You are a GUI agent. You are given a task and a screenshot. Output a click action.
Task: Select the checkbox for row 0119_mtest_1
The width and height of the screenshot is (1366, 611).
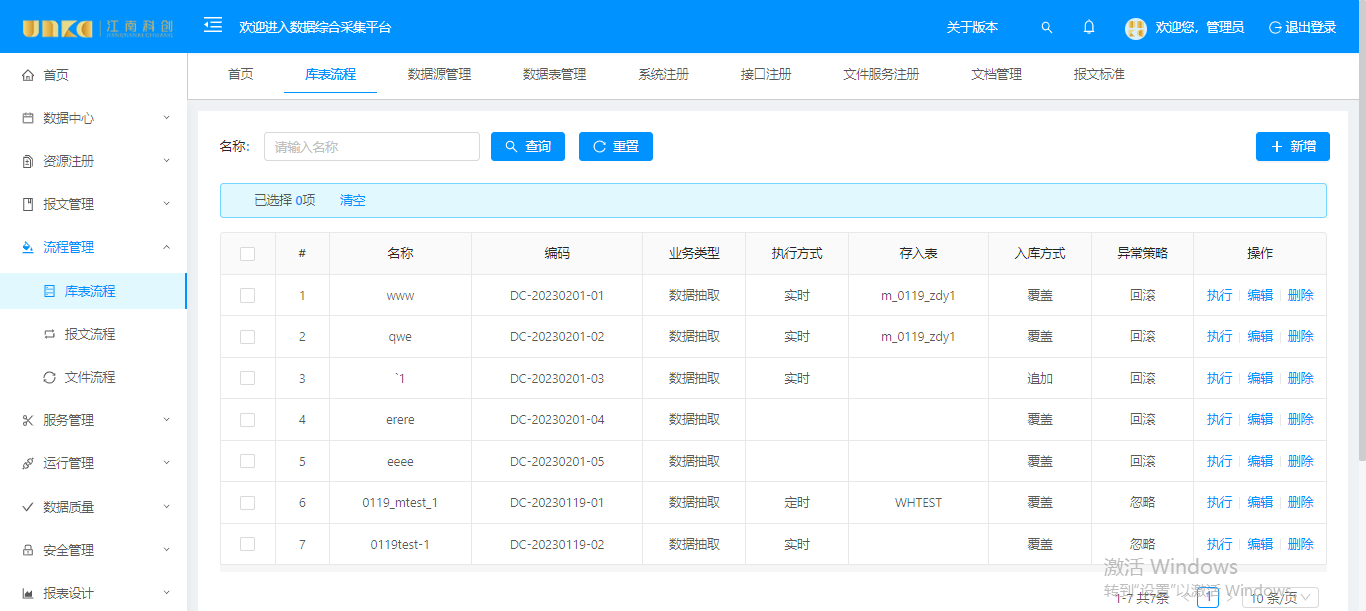click(x=248, y=503)
